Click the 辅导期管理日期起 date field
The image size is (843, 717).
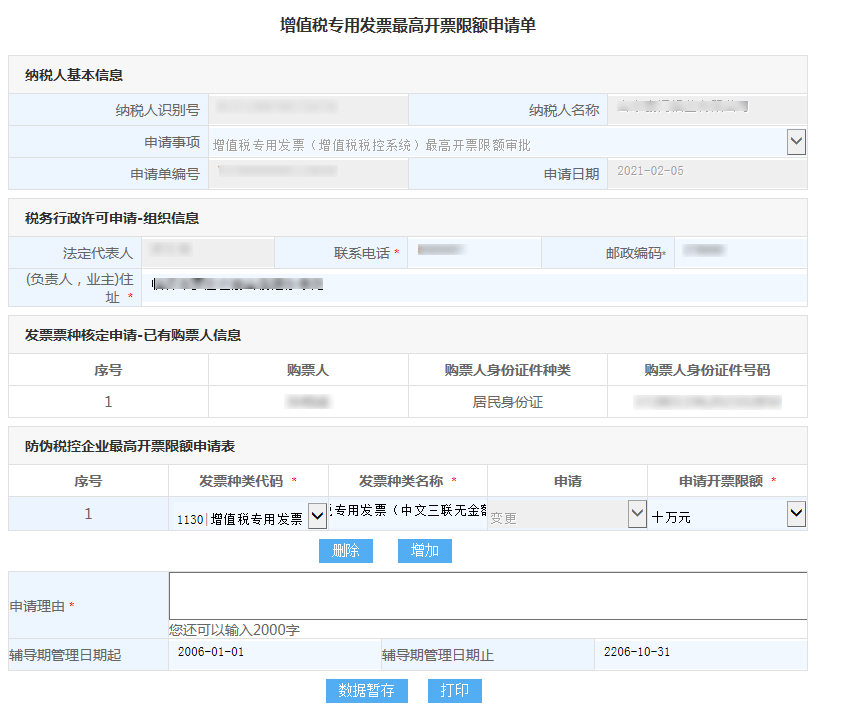coord(272,655)
